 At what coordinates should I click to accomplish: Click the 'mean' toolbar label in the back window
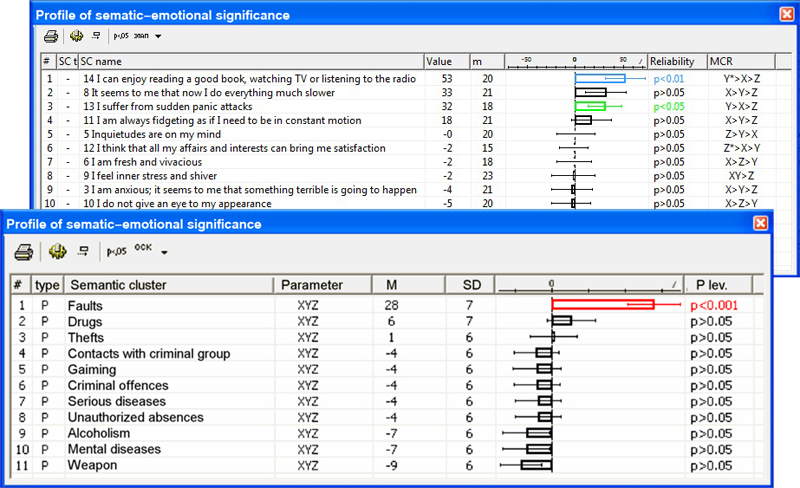click(141, 36)
